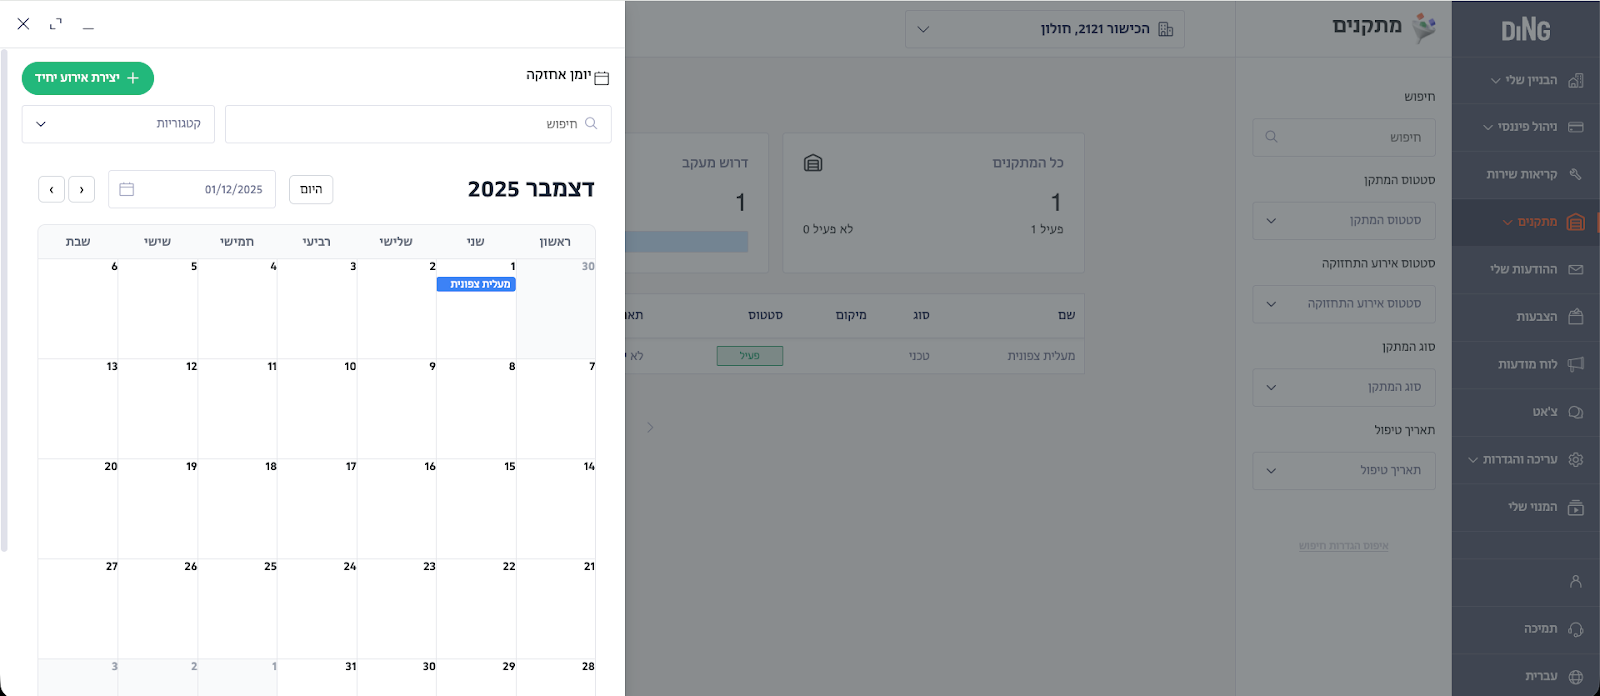
Task: Click the subscription icon next to המנוי שלי
Action: (1575, 507)
